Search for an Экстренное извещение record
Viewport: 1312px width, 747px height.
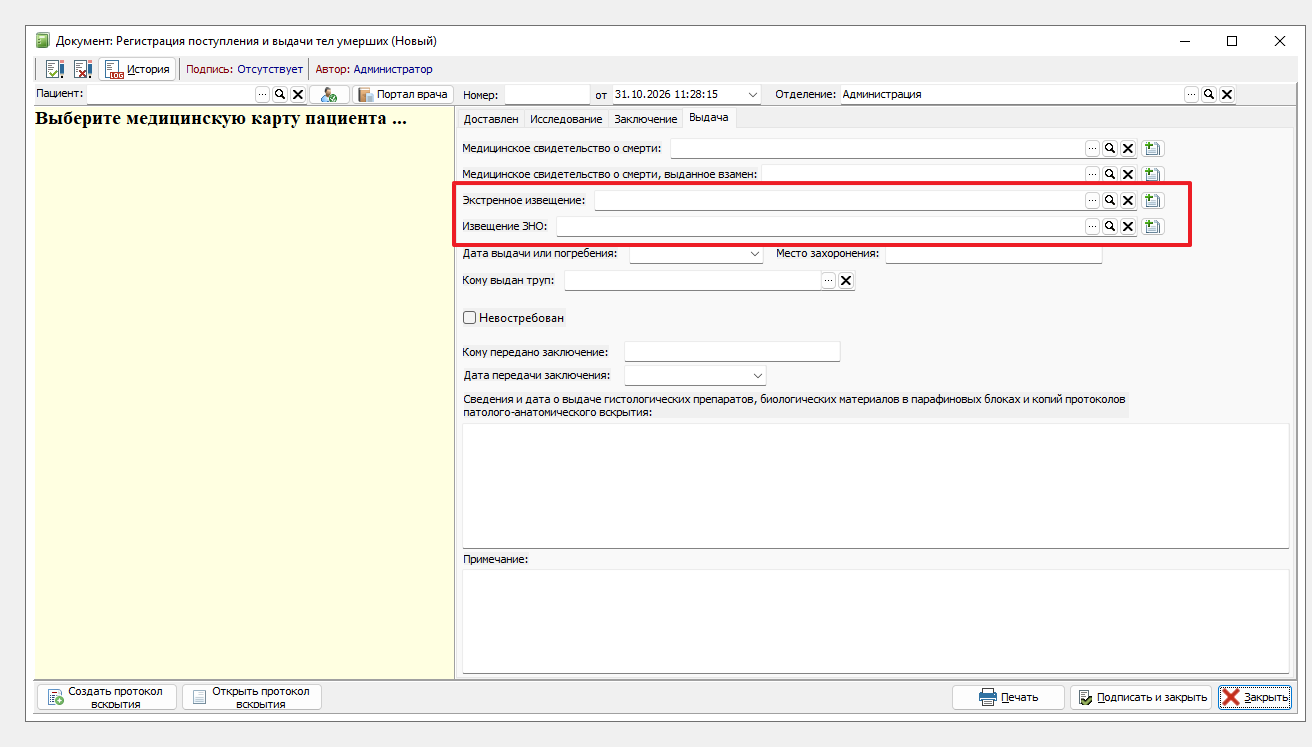tap(1109, 200)
